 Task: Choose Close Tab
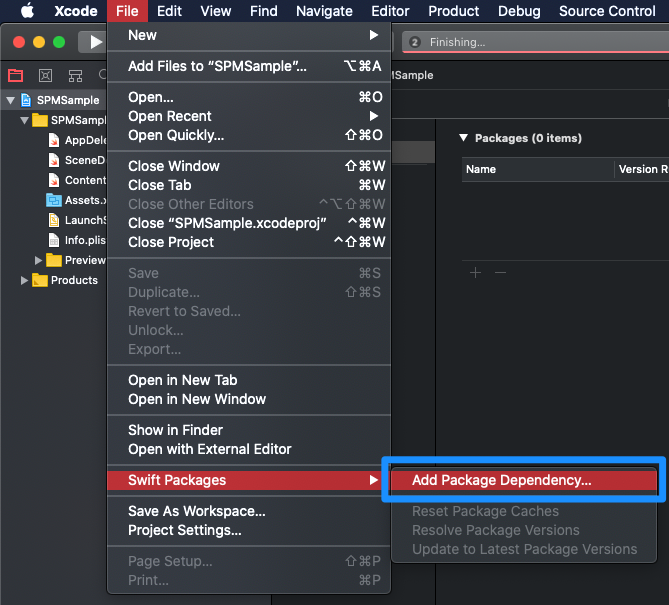click(249, 185)
